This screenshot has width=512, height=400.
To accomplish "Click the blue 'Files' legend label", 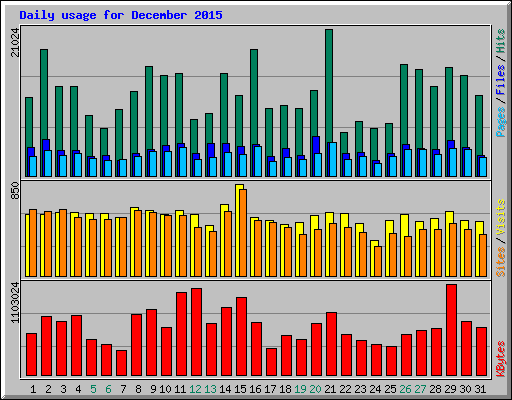I will (x=500, y=80).
